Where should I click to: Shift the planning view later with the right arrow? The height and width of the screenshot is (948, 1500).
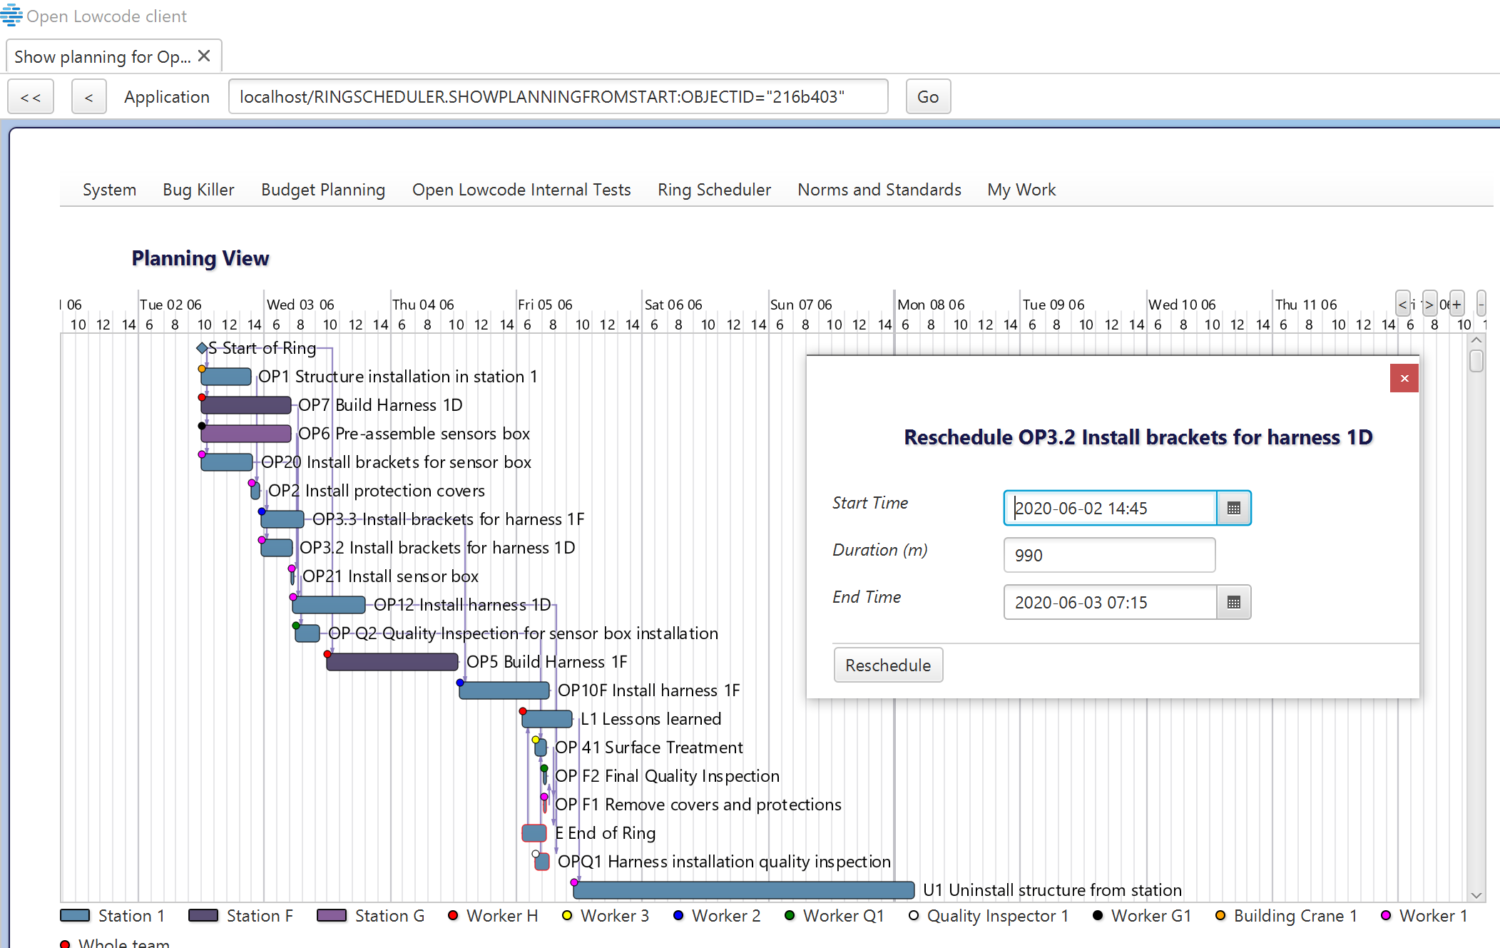[1428, 305]
